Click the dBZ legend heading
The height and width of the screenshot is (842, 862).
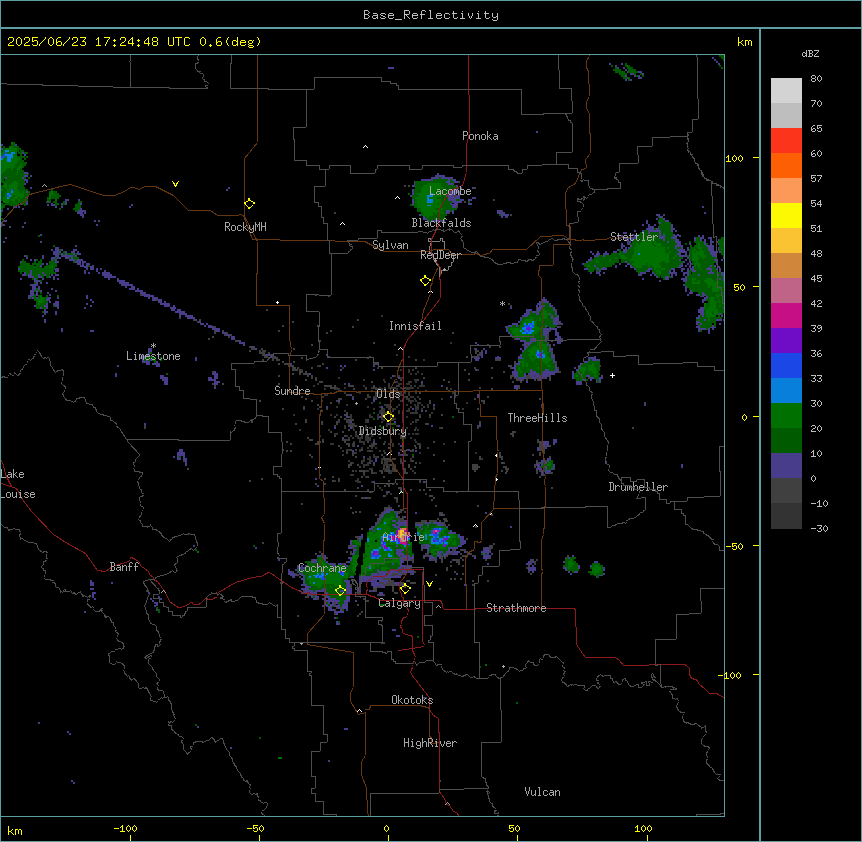(810, 53)
